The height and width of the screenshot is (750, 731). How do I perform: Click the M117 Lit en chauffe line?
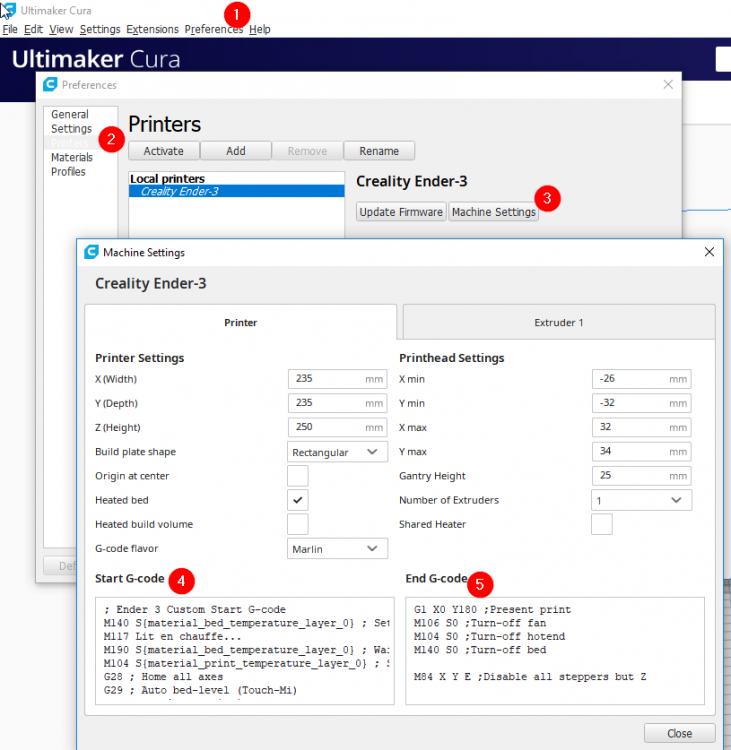pos(172,637)
